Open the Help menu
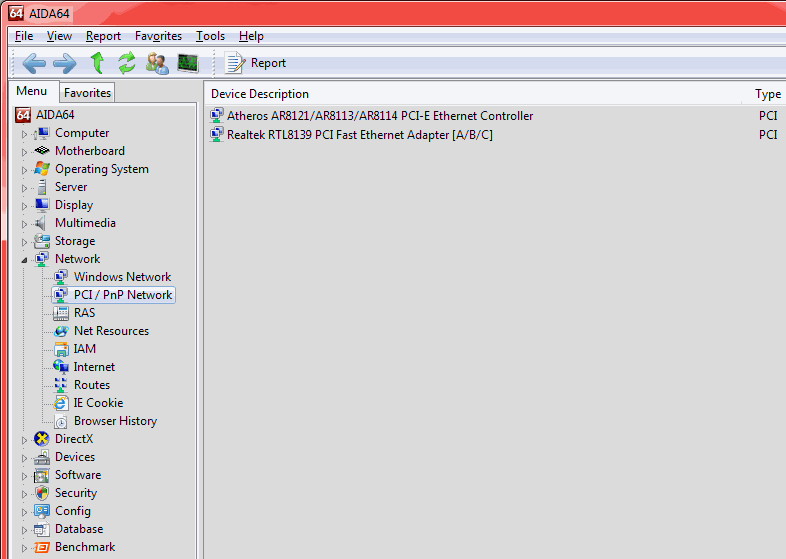This screenshot has width=786, height=559. click(x=251, y=36)
